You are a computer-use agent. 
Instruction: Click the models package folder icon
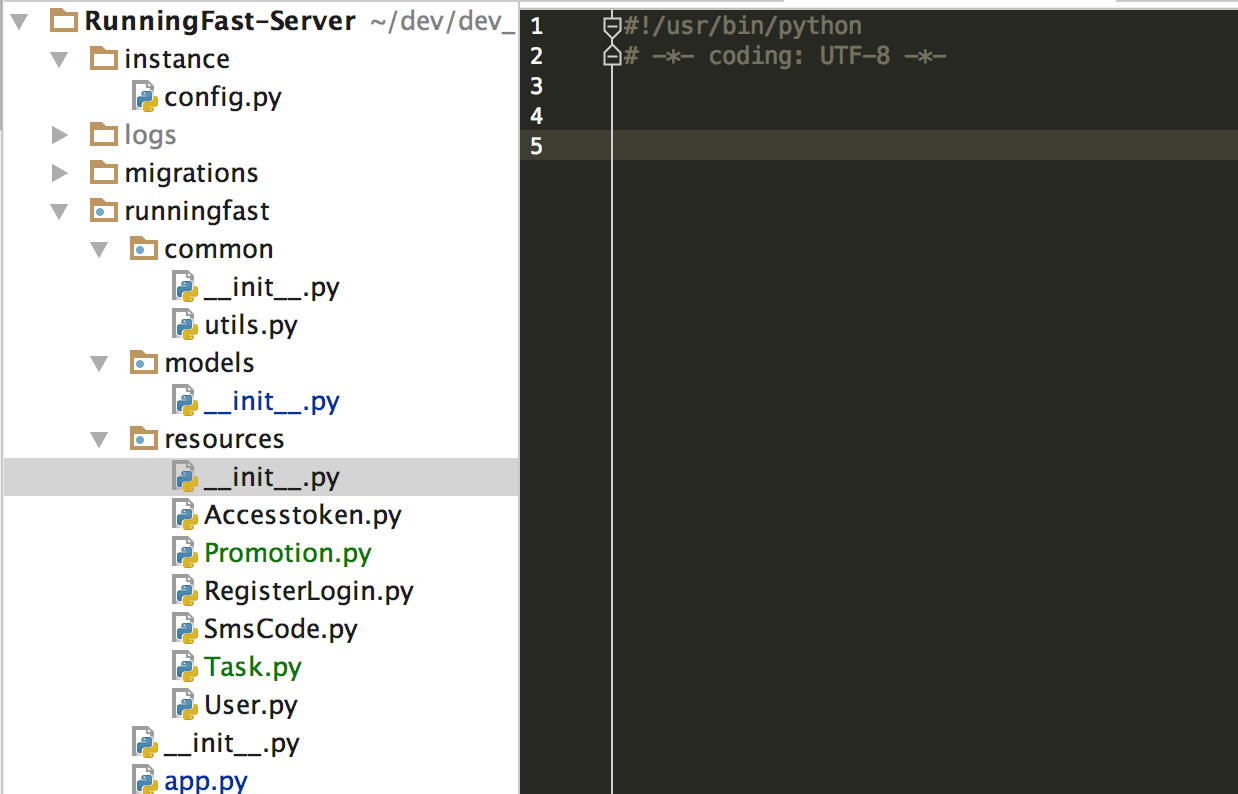point(145,363)
